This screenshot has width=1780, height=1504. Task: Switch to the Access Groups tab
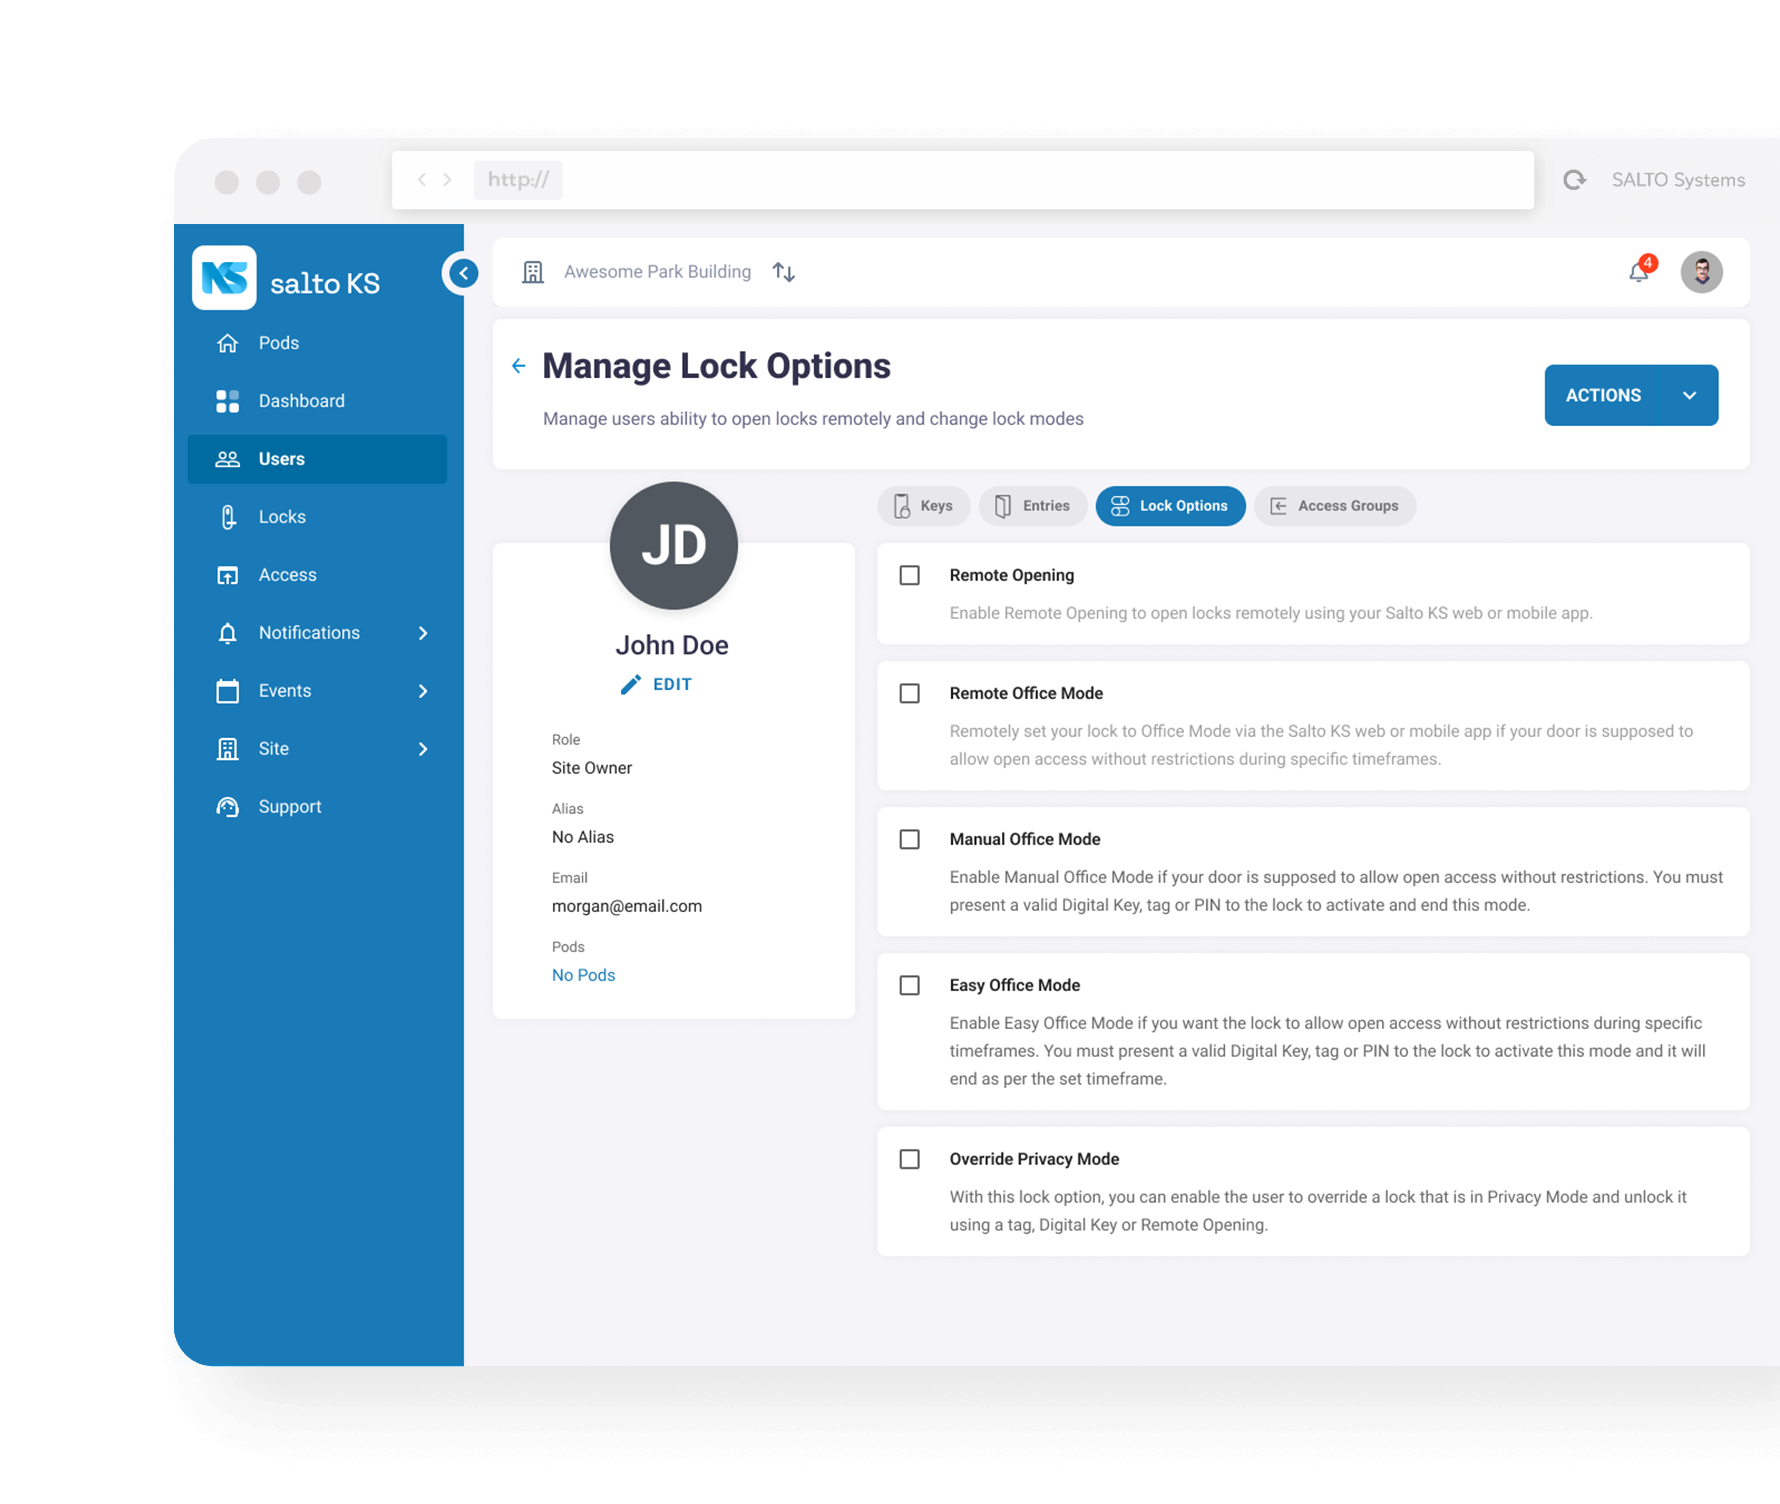1334,506
